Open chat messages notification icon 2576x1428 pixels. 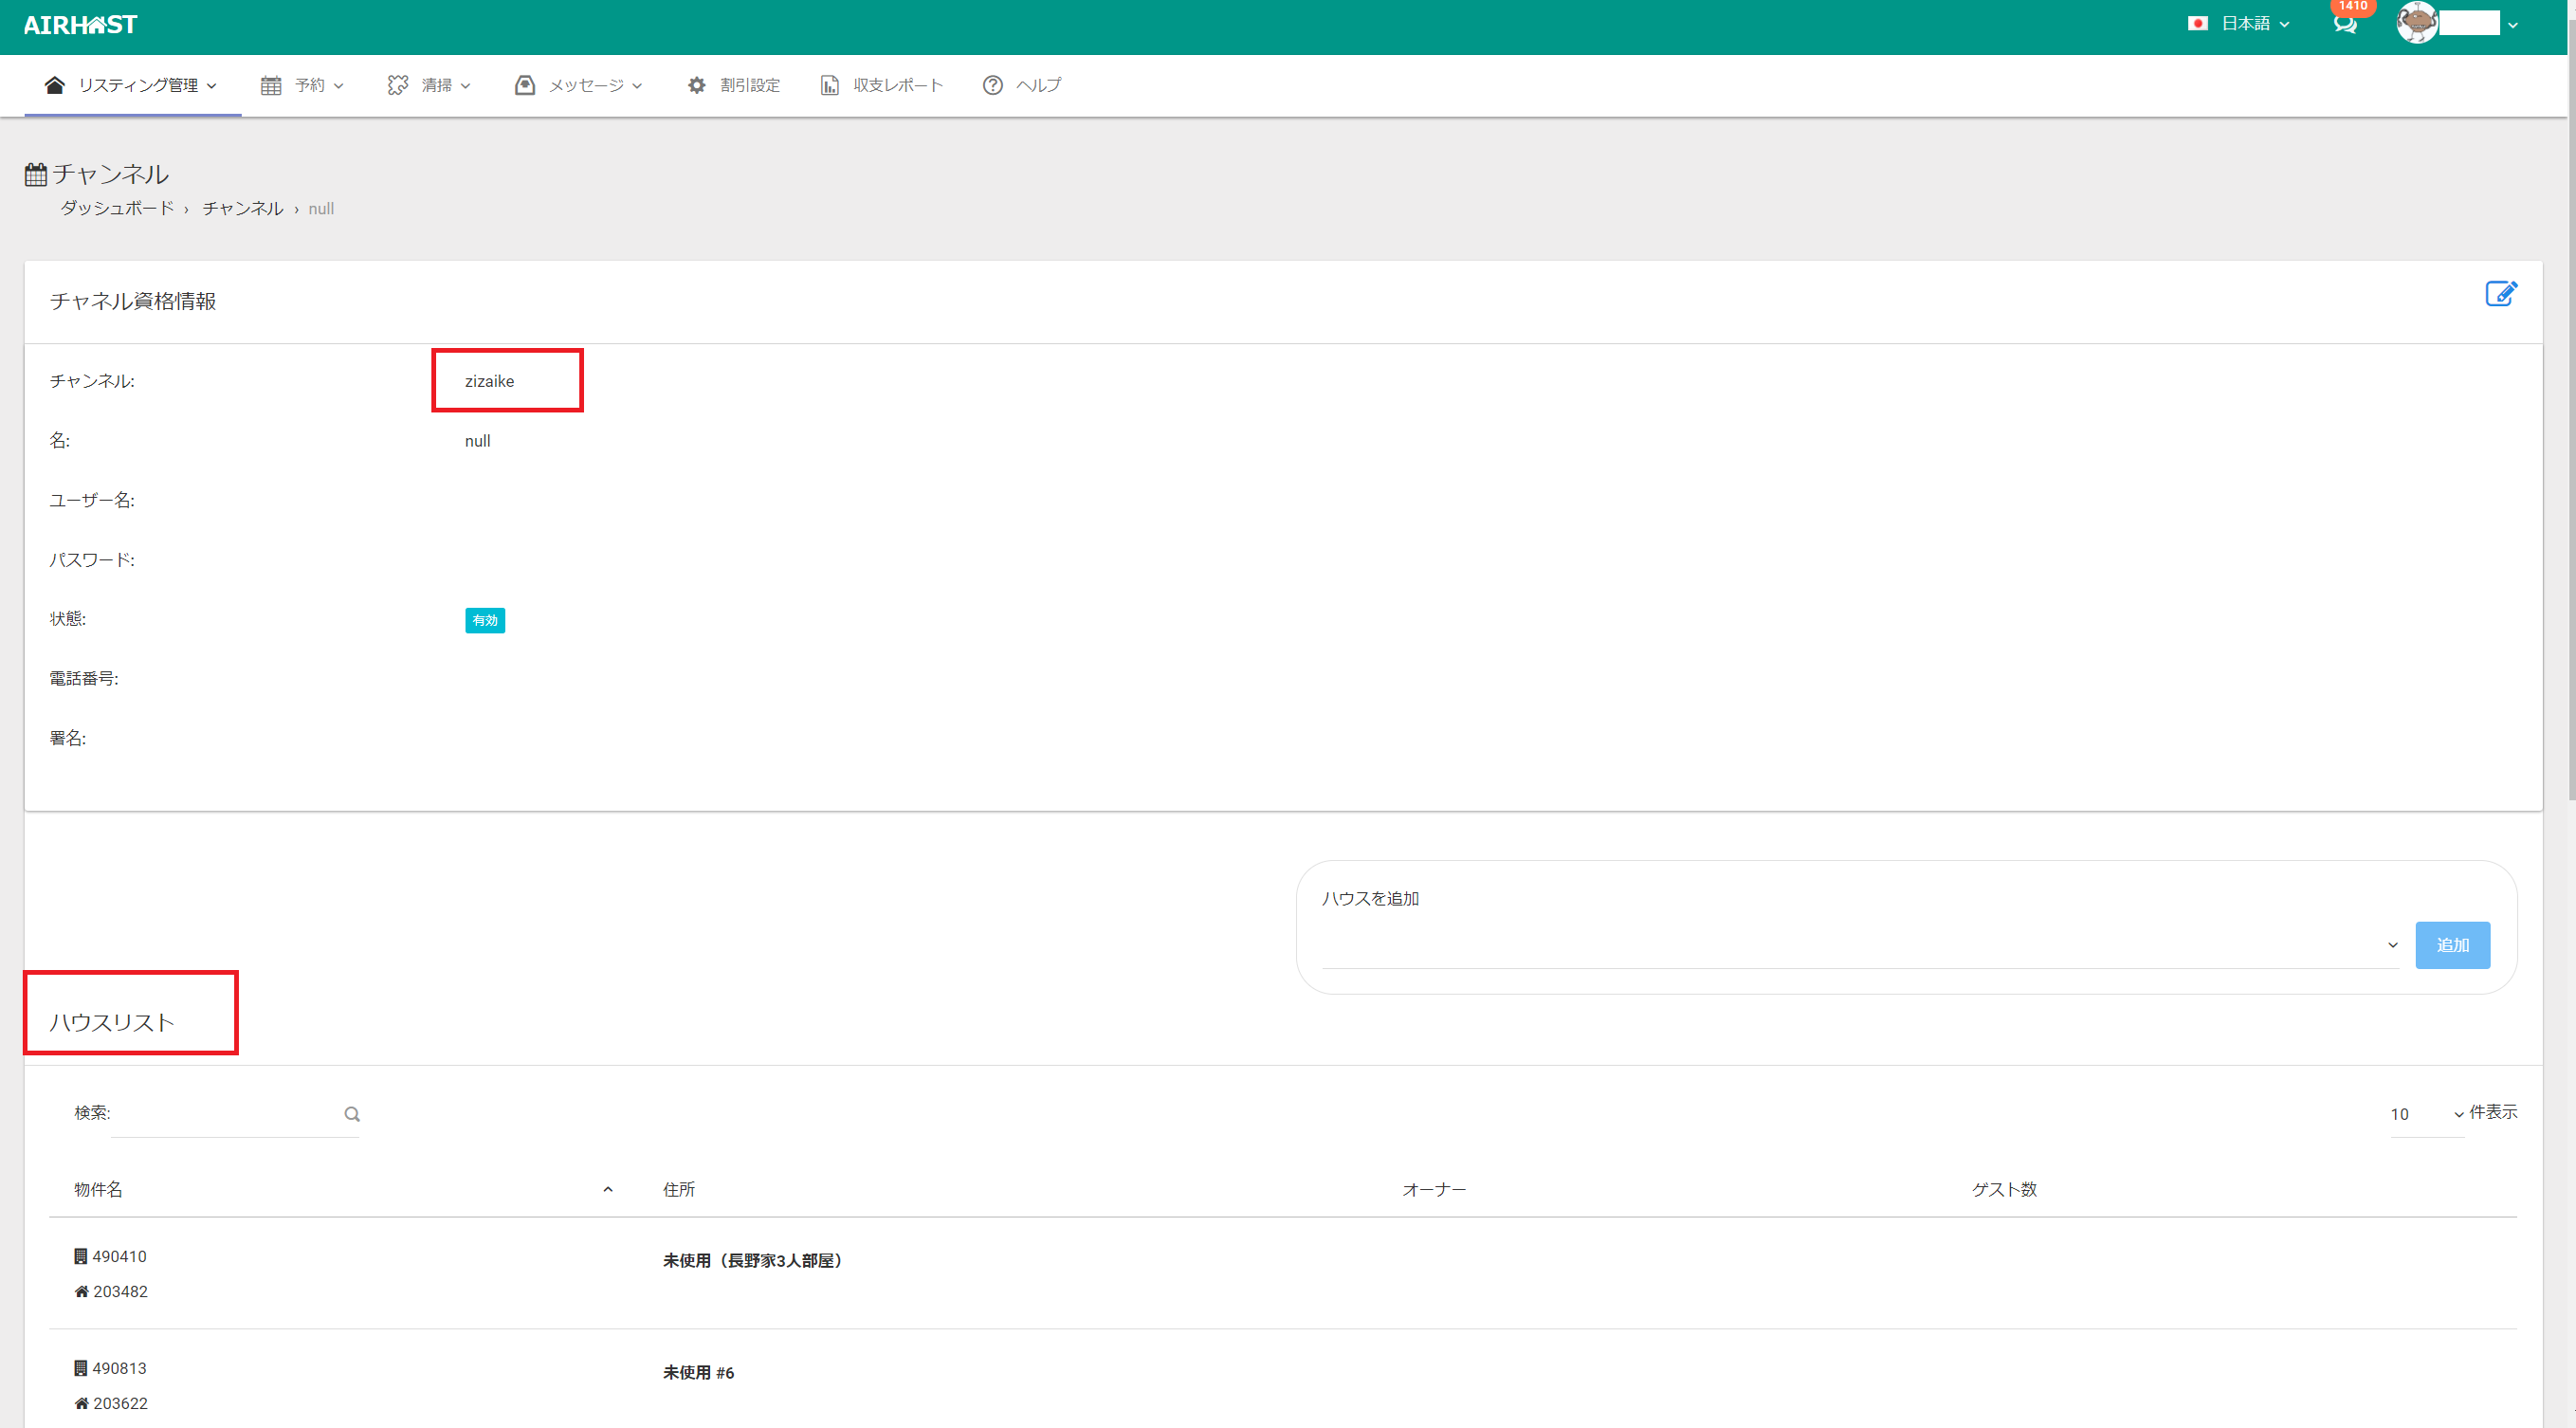2345,25
